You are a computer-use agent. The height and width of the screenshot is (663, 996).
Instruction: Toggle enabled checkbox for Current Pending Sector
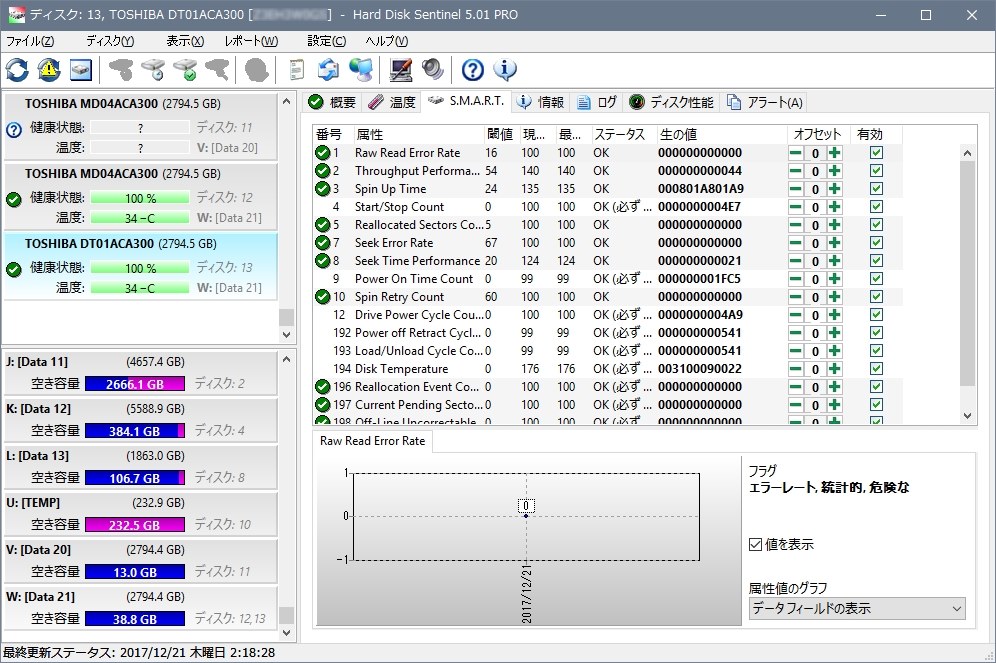[877, 405]
